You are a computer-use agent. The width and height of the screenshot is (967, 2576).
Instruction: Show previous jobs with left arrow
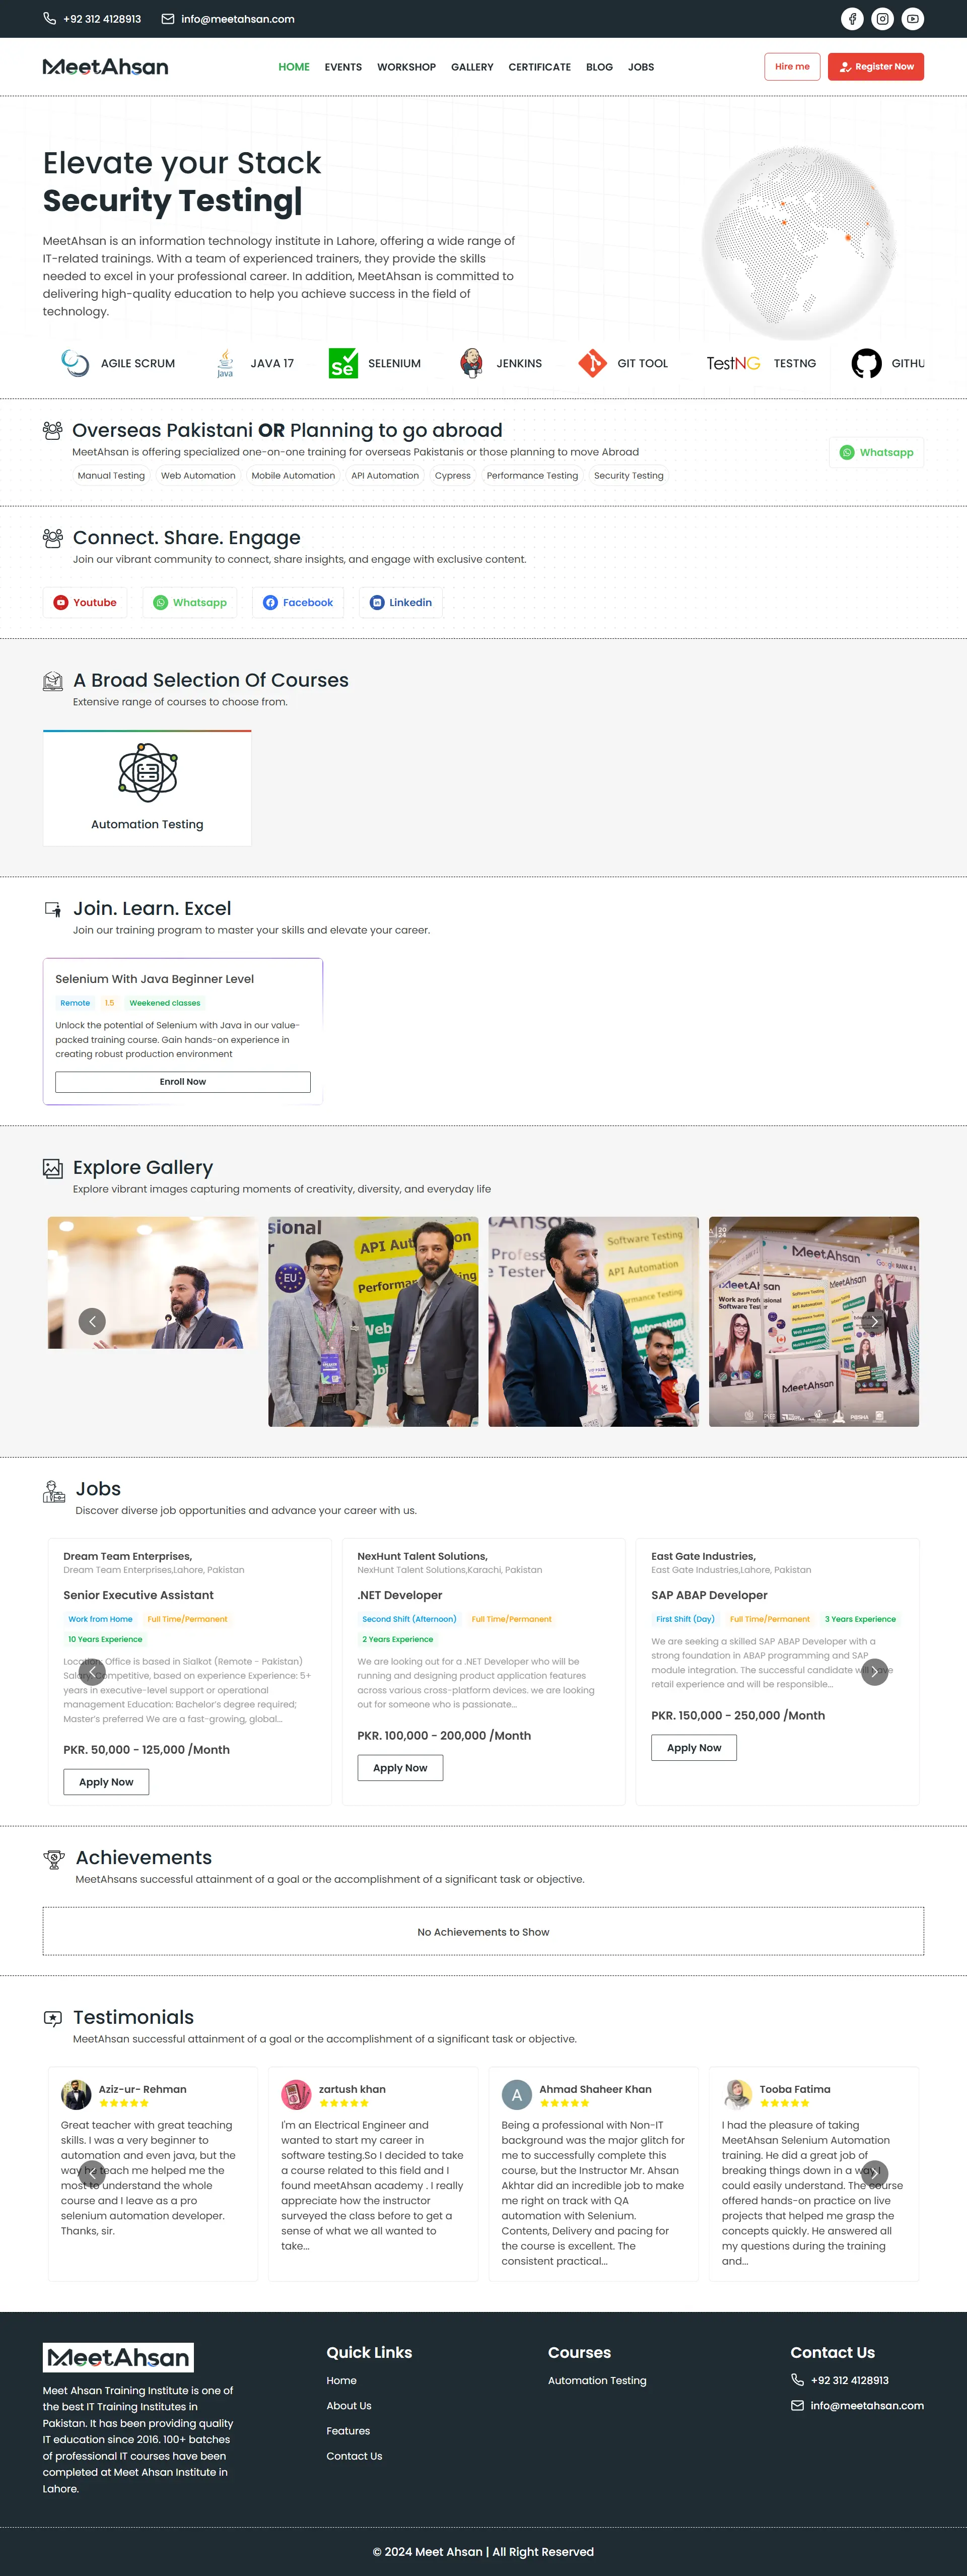[x=92, y=1671]
